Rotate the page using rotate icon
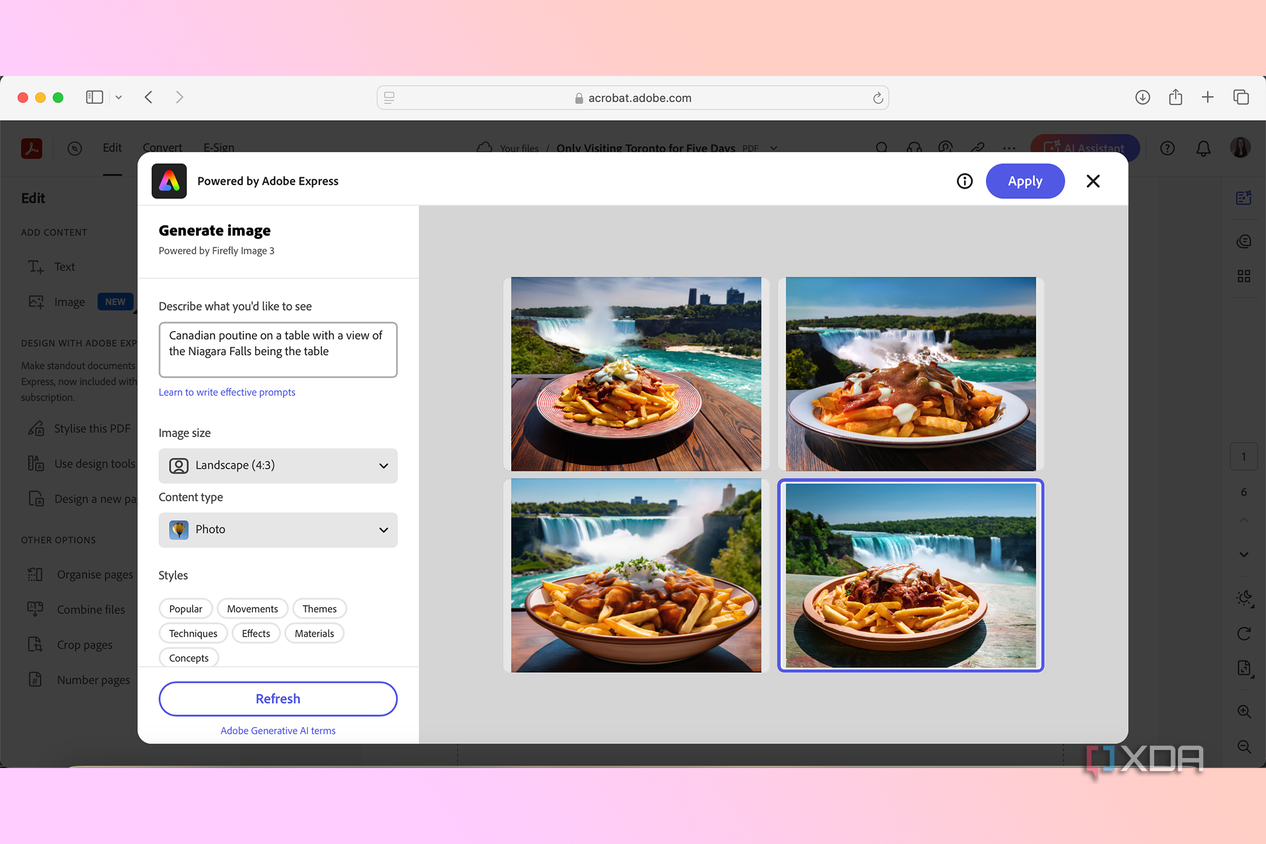 [1244, 633]
